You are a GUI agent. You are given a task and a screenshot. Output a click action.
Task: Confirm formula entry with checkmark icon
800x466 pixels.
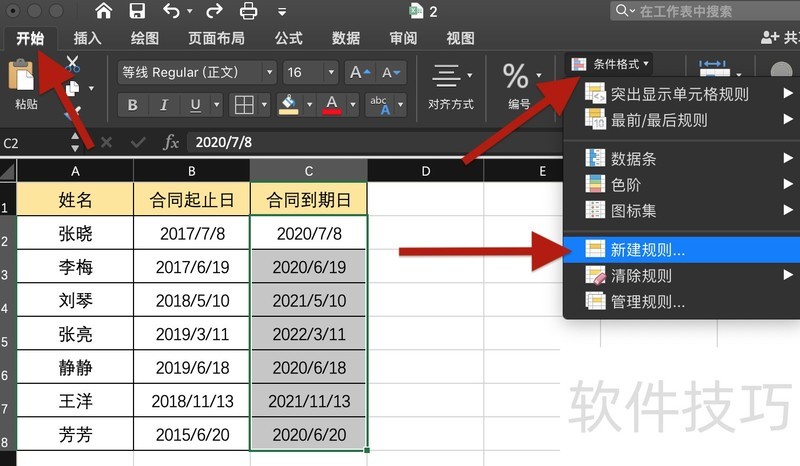[x=138, y=142]
